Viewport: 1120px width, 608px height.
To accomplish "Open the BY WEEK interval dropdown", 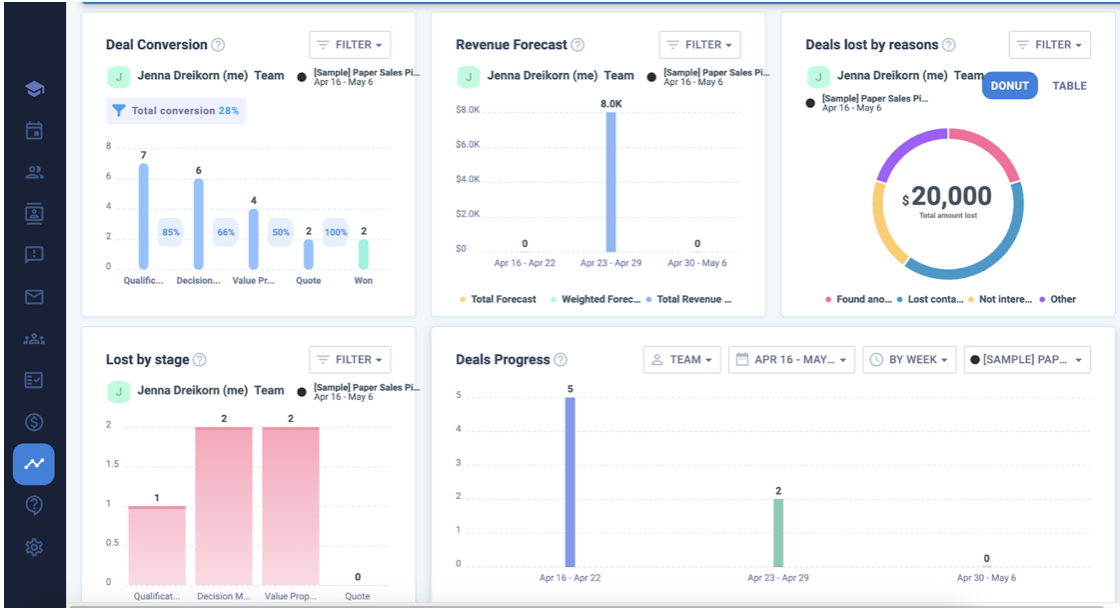I will coord(910,360).
